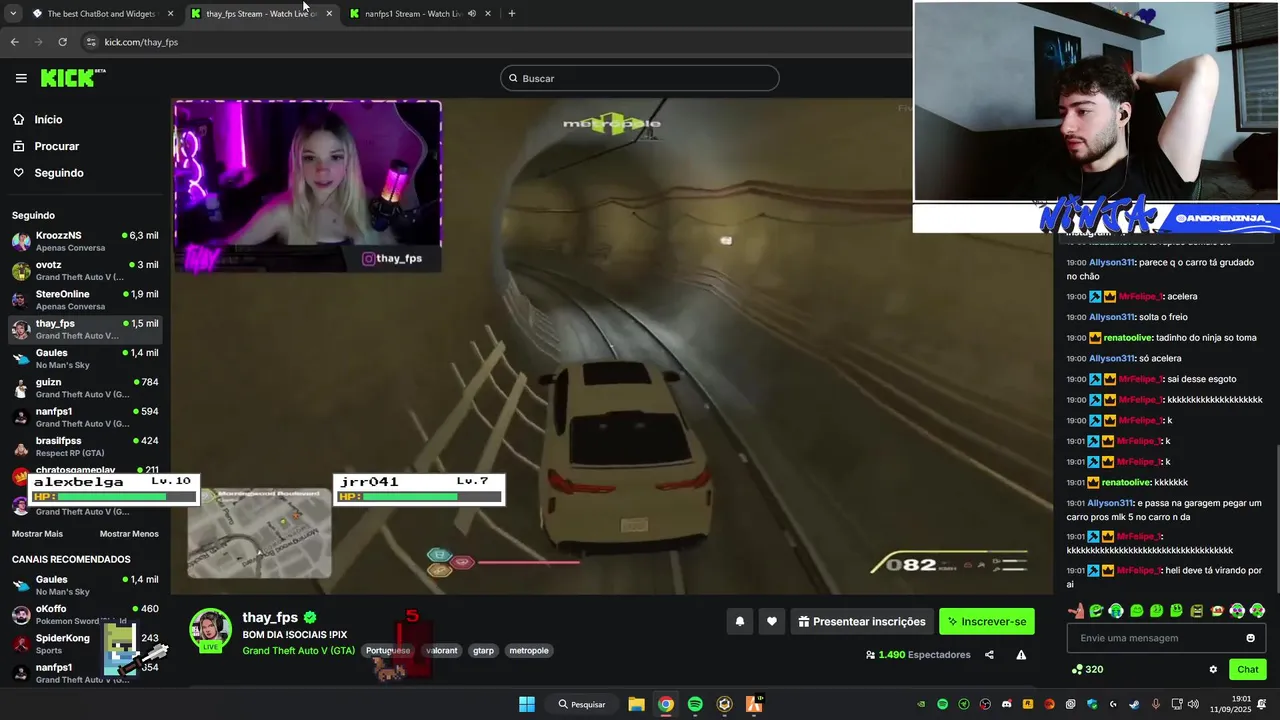Click username Allyson311 in chat garagem message

1110,503
